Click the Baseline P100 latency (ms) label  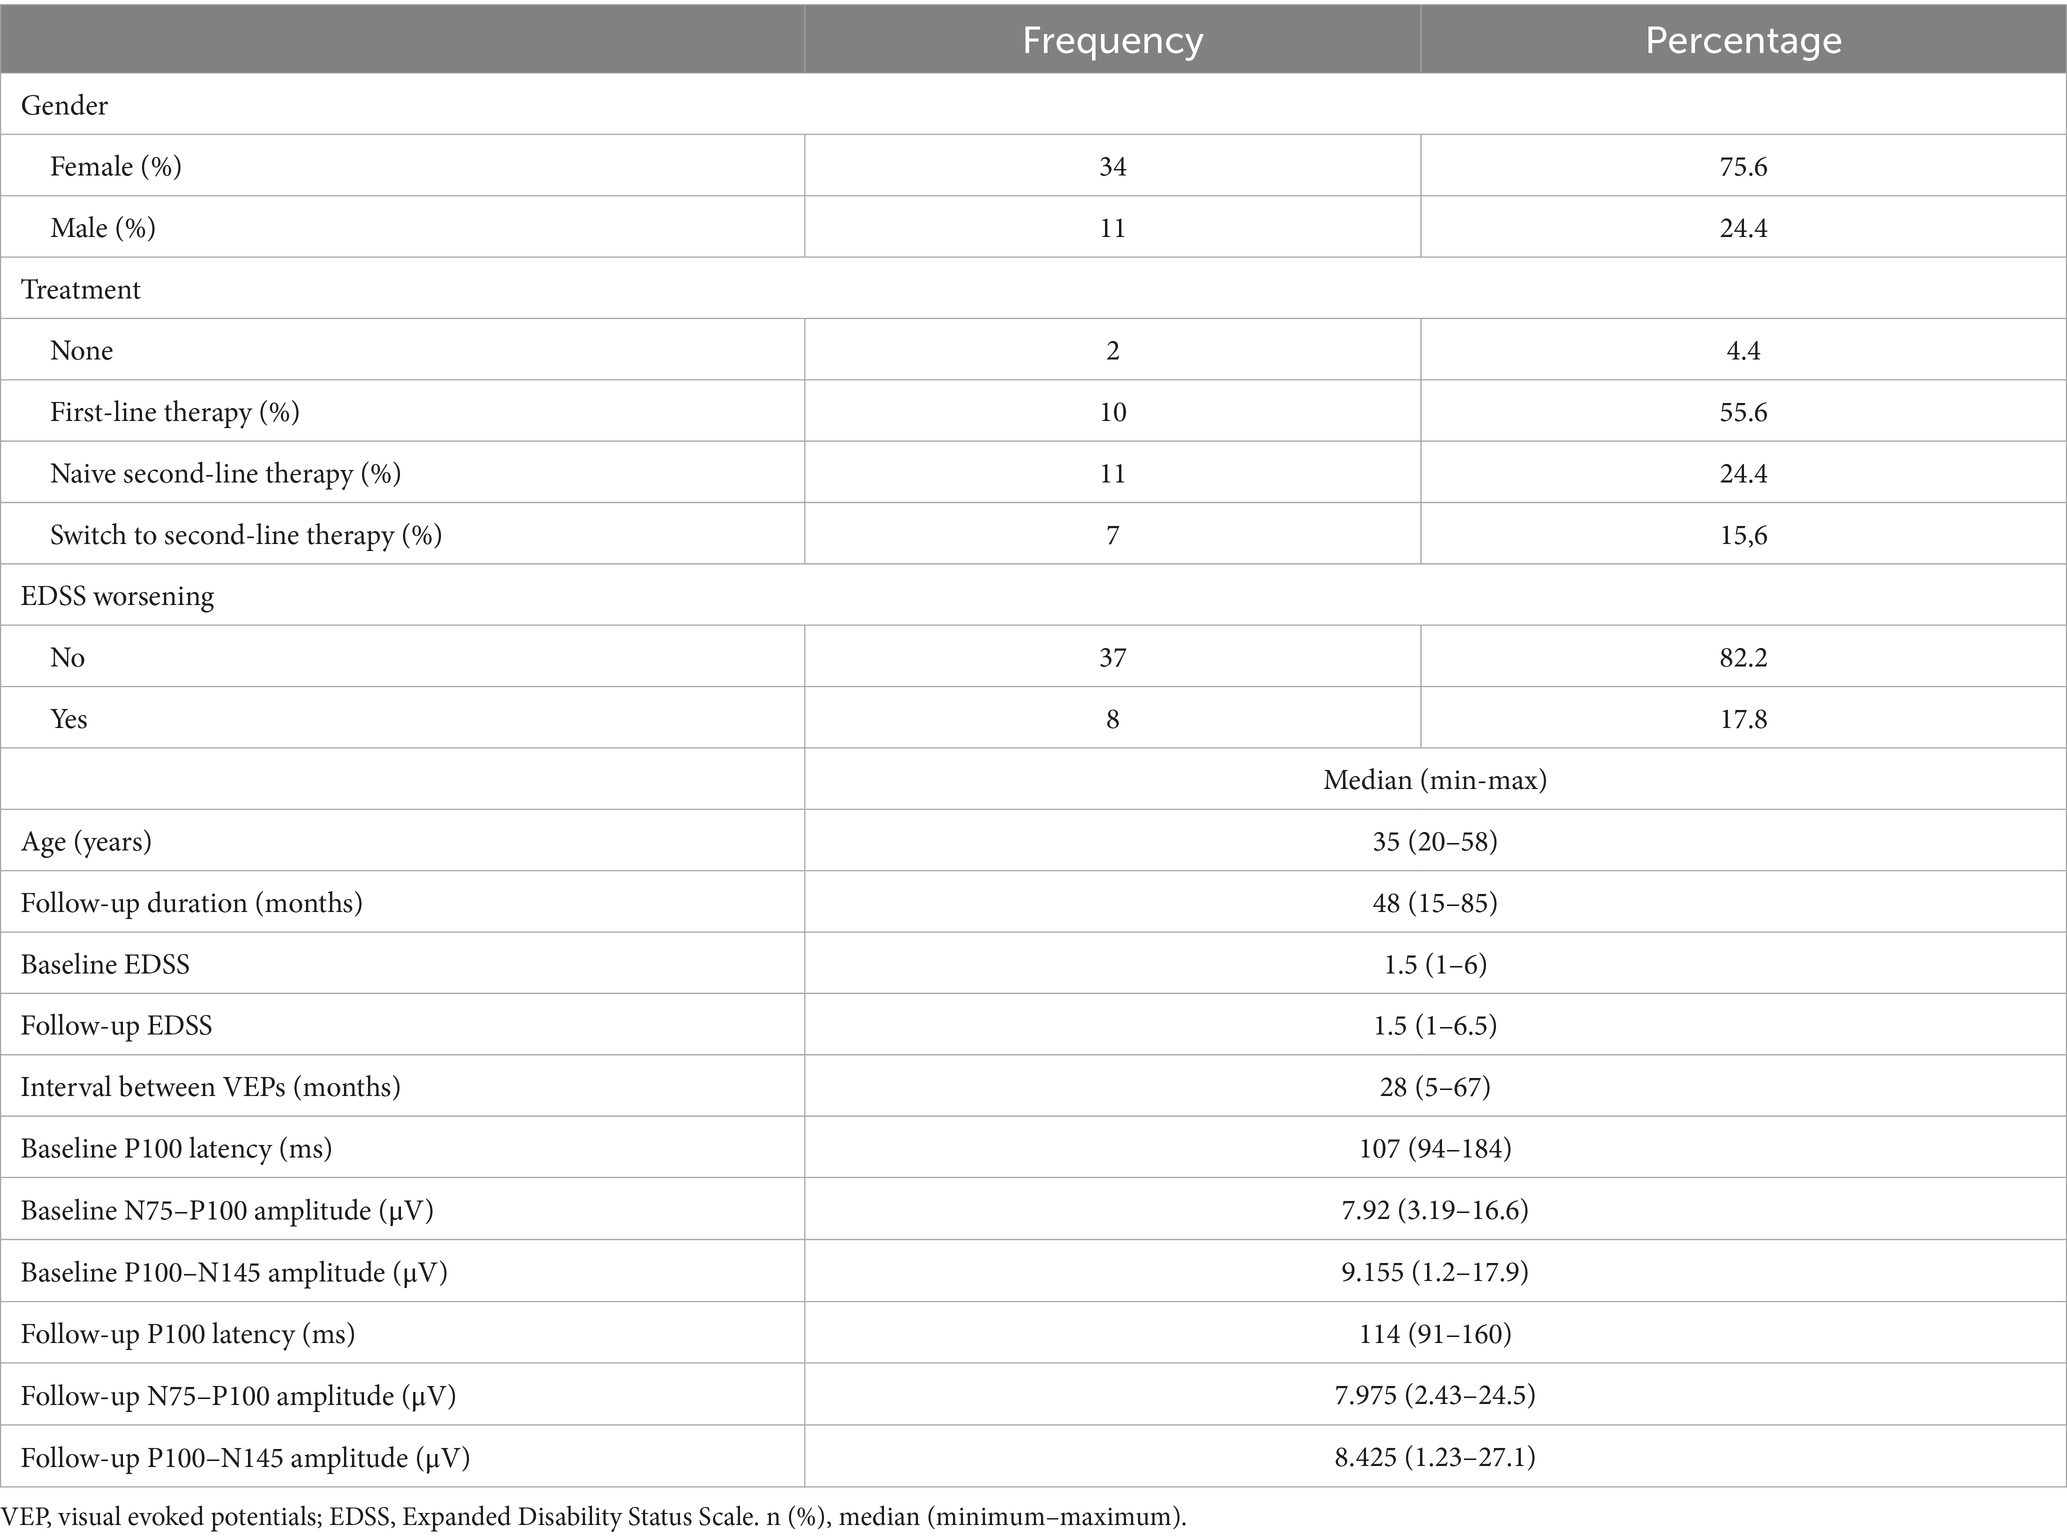(x=176, y=1149)
